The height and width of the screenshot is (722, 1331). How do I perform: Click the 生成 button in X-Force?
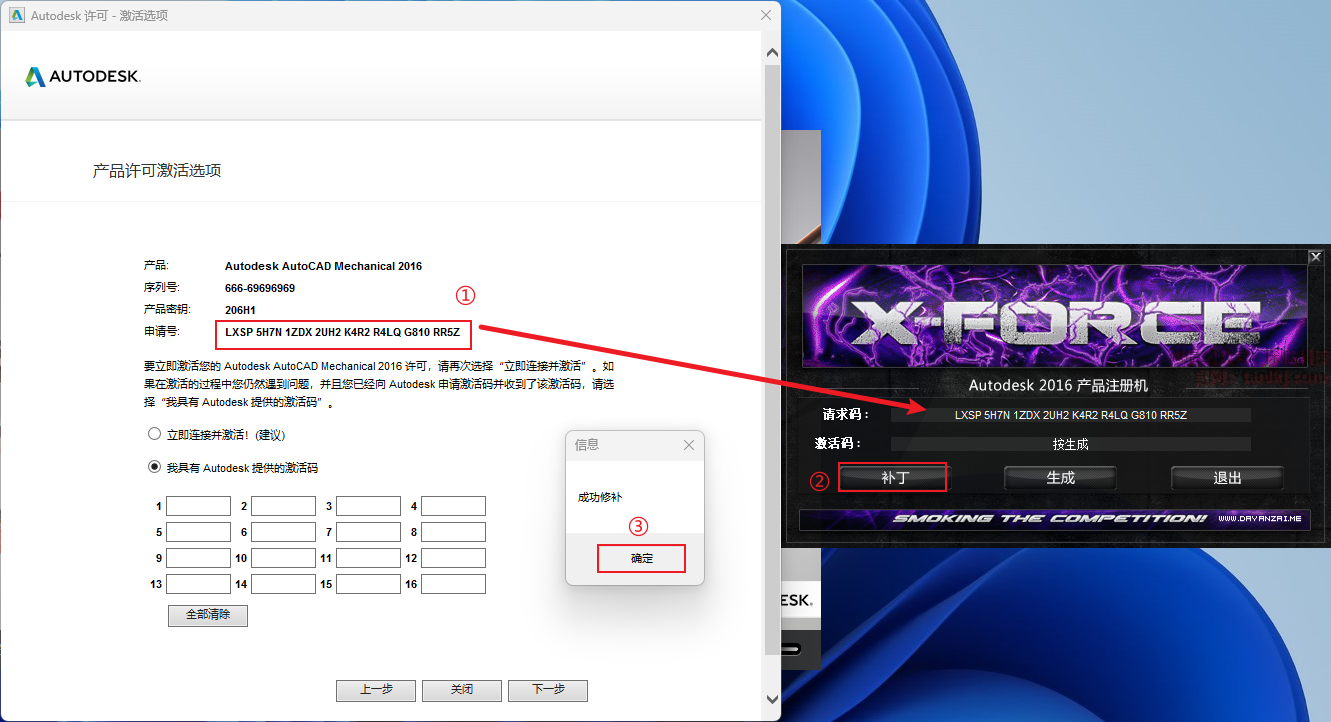click(x=1060, y=478)
